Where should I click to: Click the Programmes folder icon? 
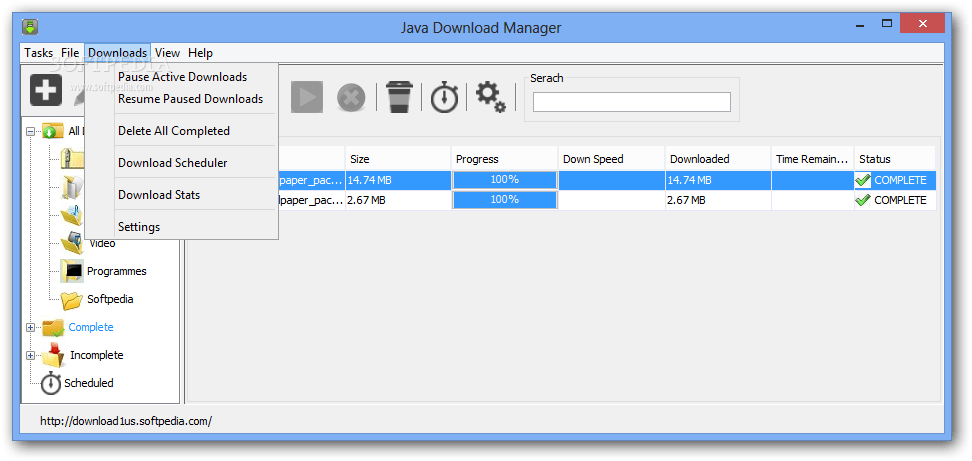point(71,271)
